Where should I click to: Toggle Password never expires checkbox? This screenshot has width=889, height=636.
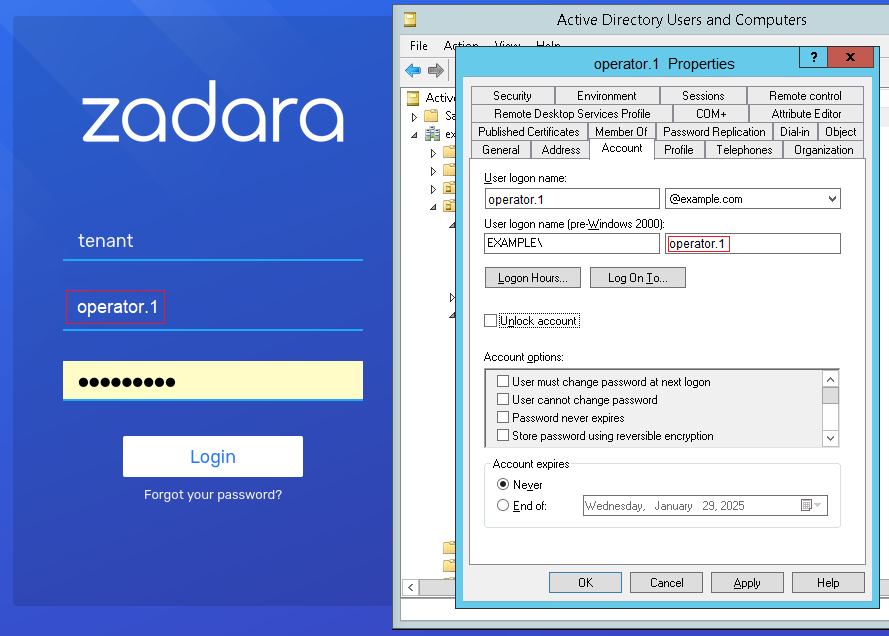click(502, 417)
